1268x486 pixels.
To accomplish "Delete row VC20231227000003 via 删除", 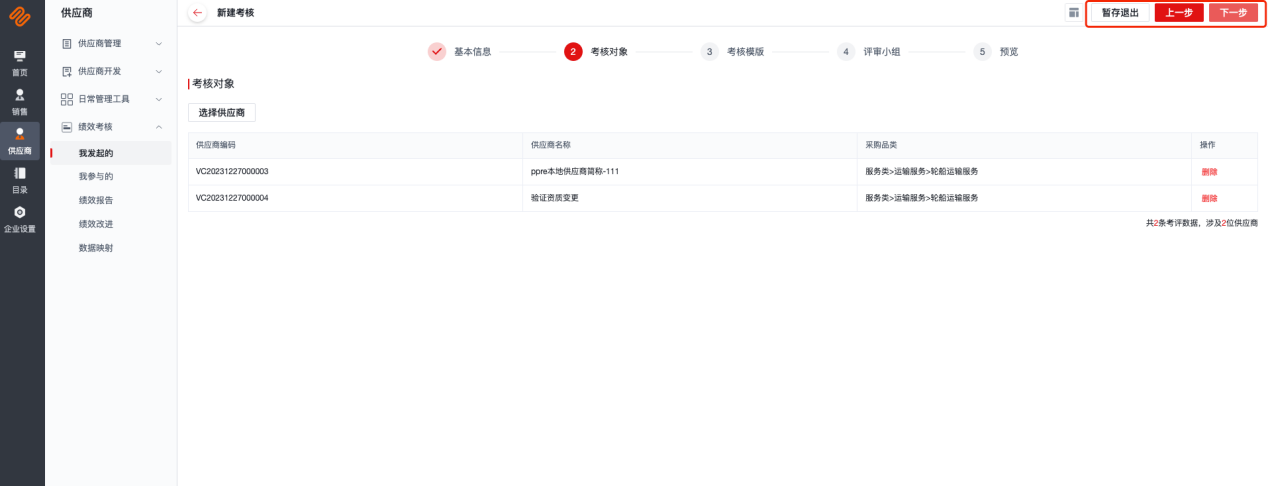I will point(1209,172).
